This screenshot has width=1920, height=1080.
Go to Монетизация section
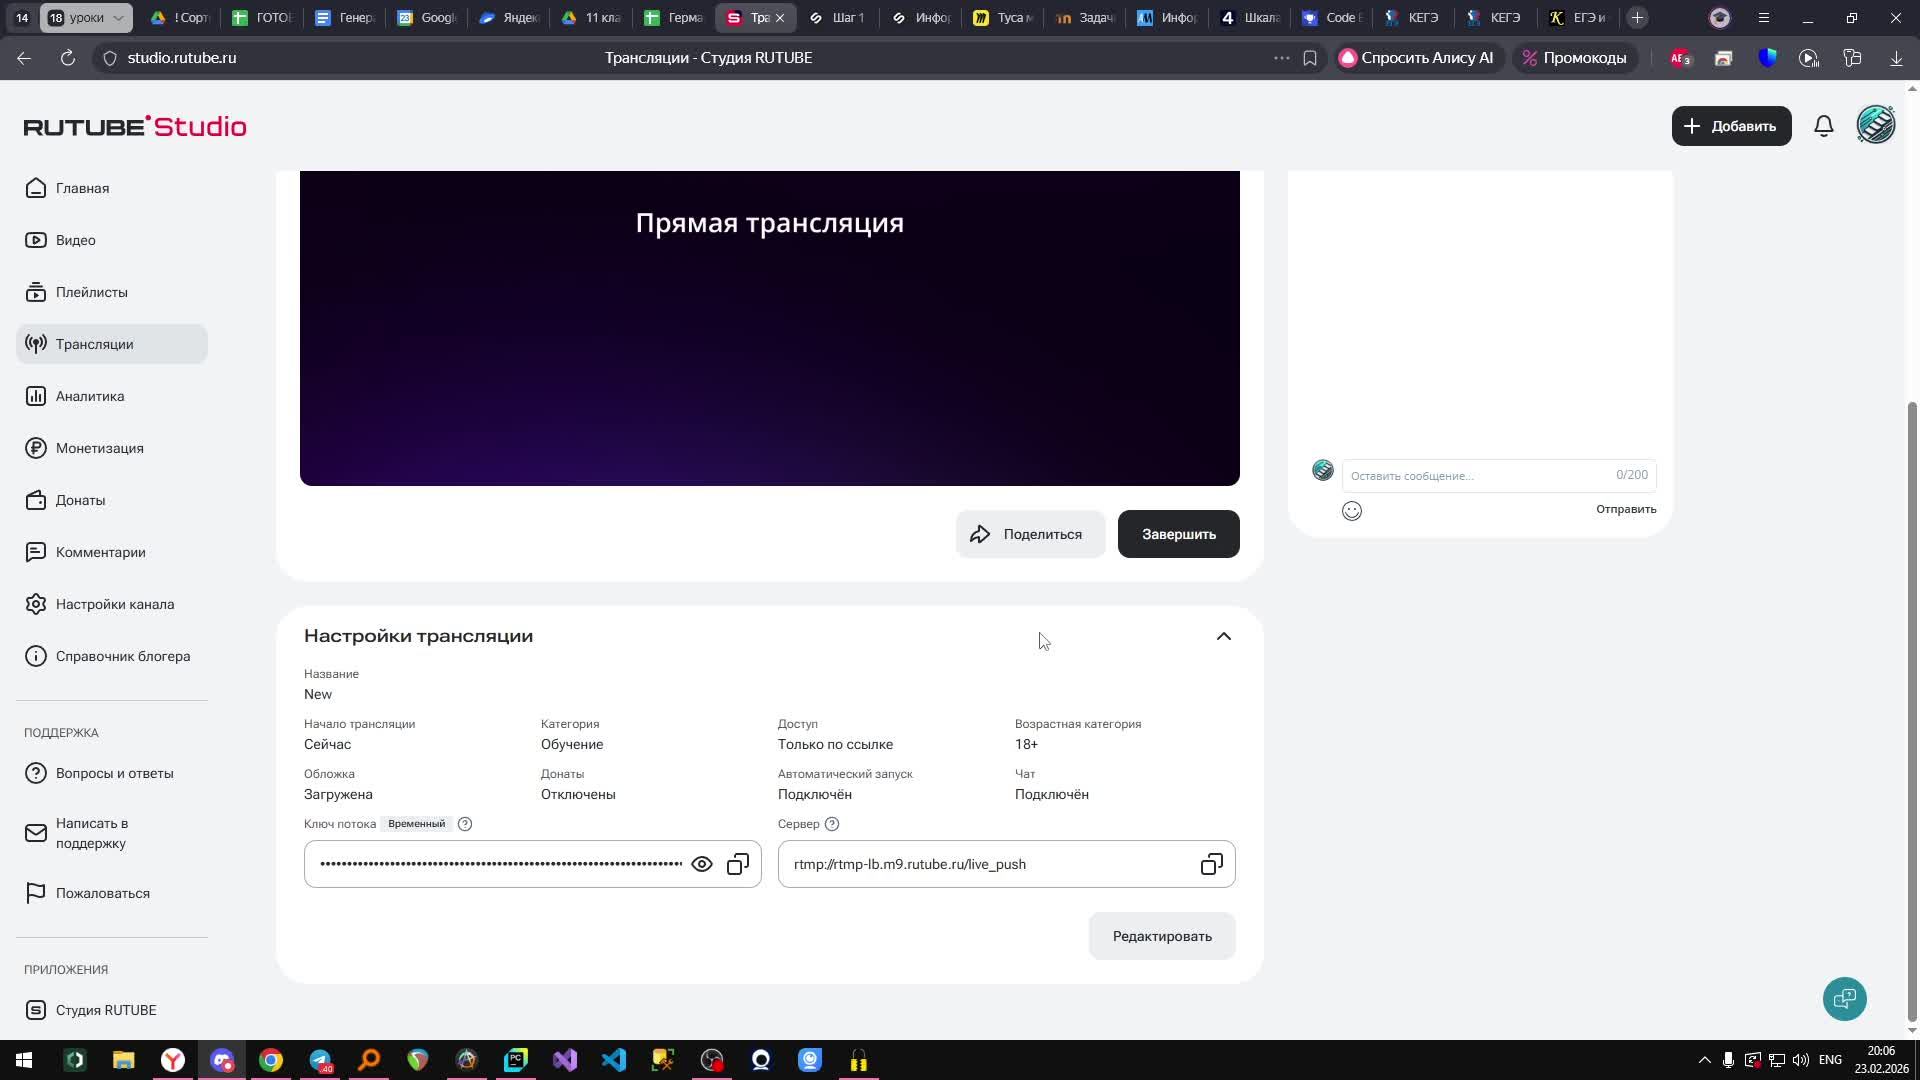(99, 448)
